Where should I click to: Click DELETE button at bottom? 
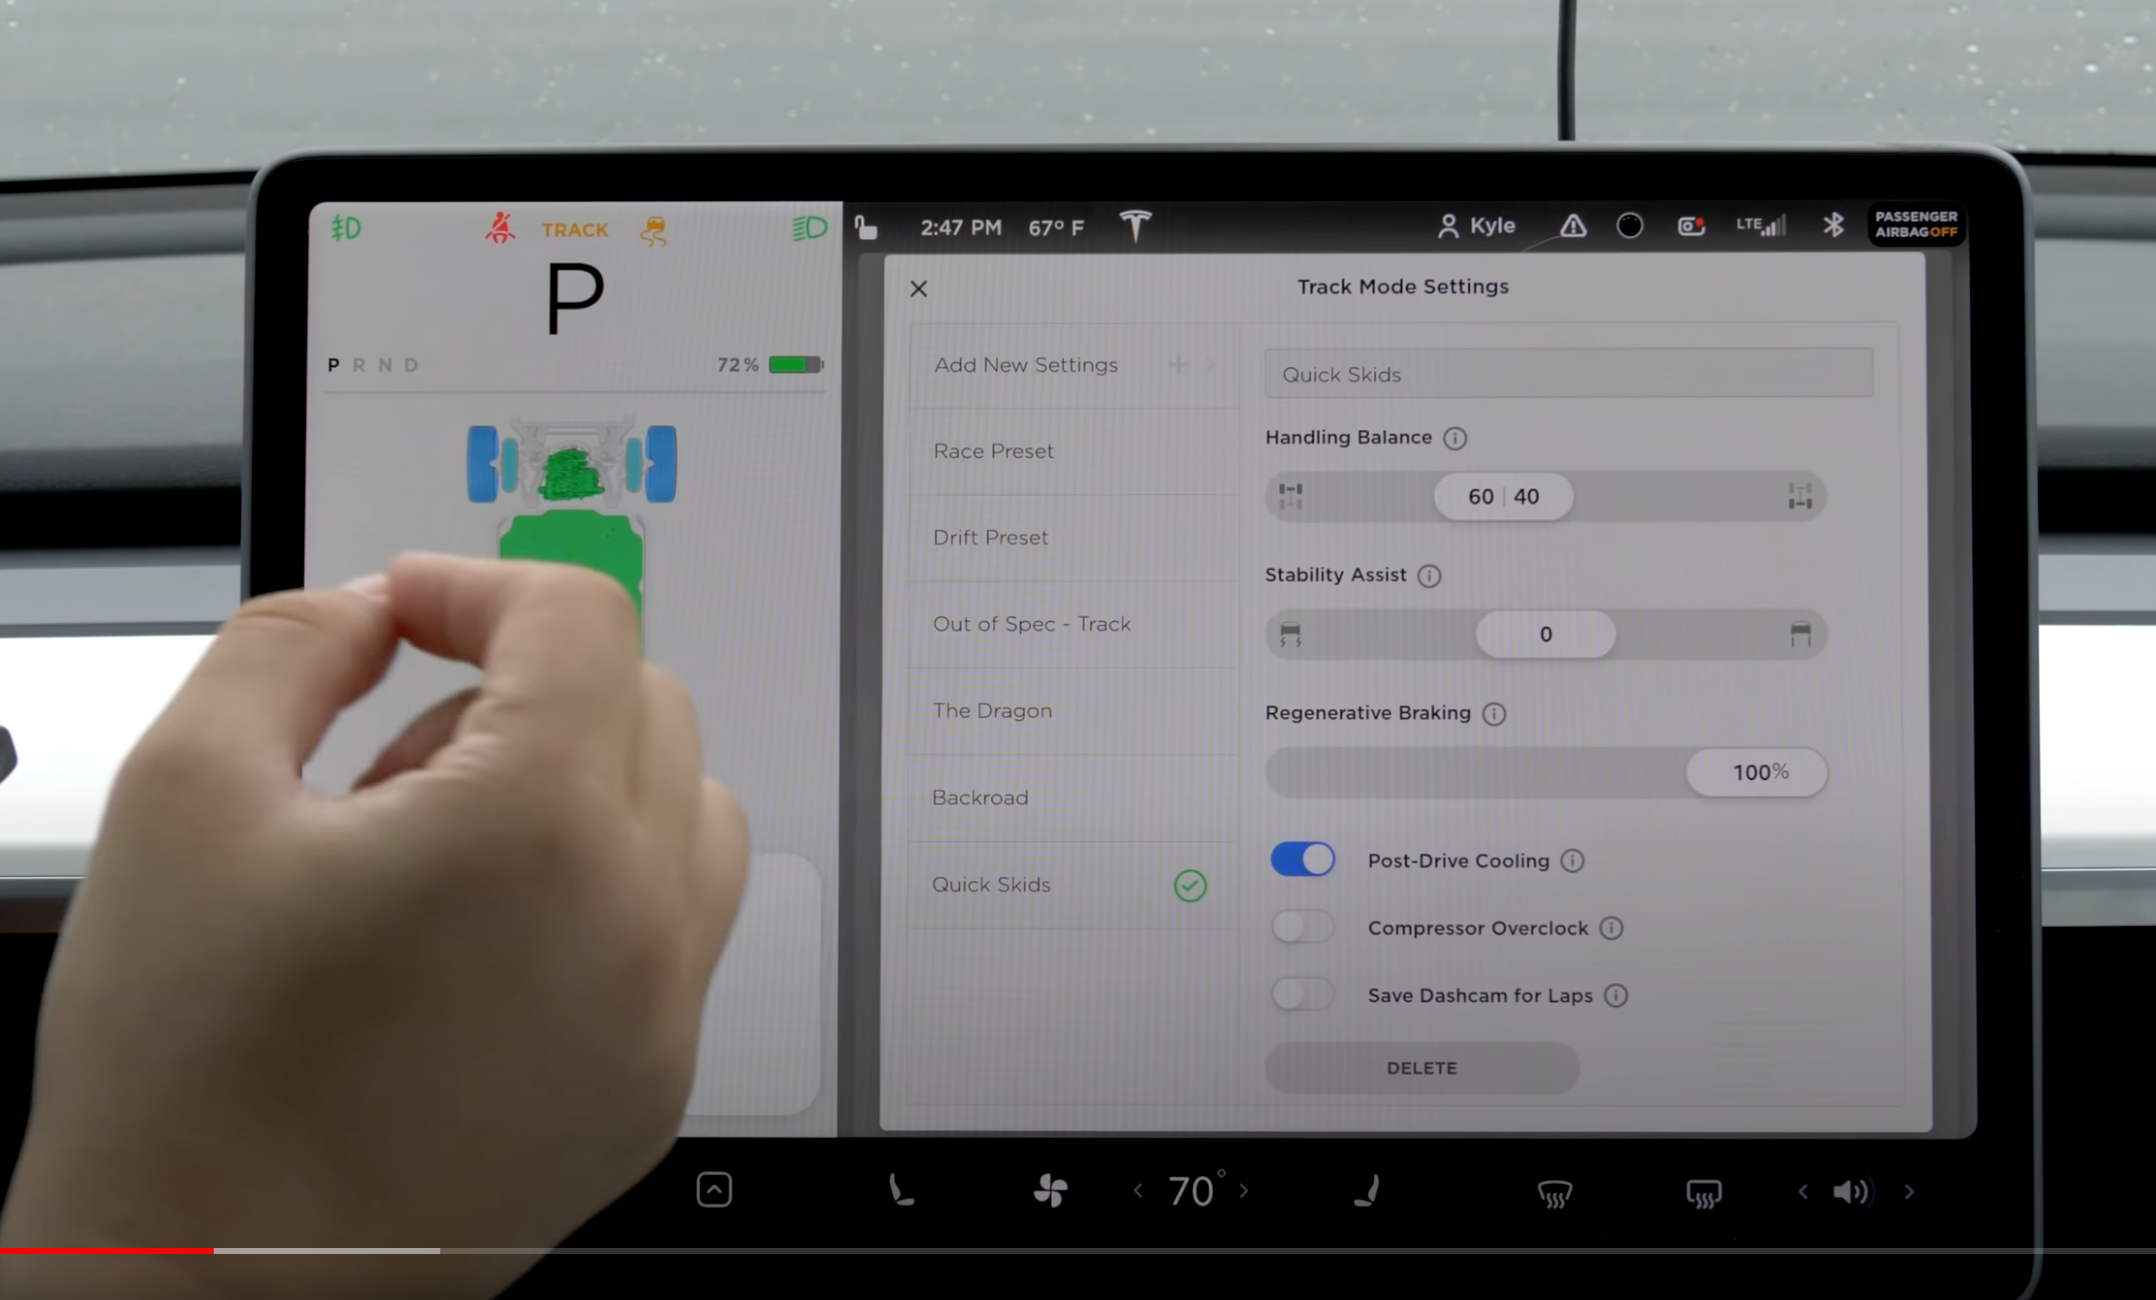tap(1420, 1067)
